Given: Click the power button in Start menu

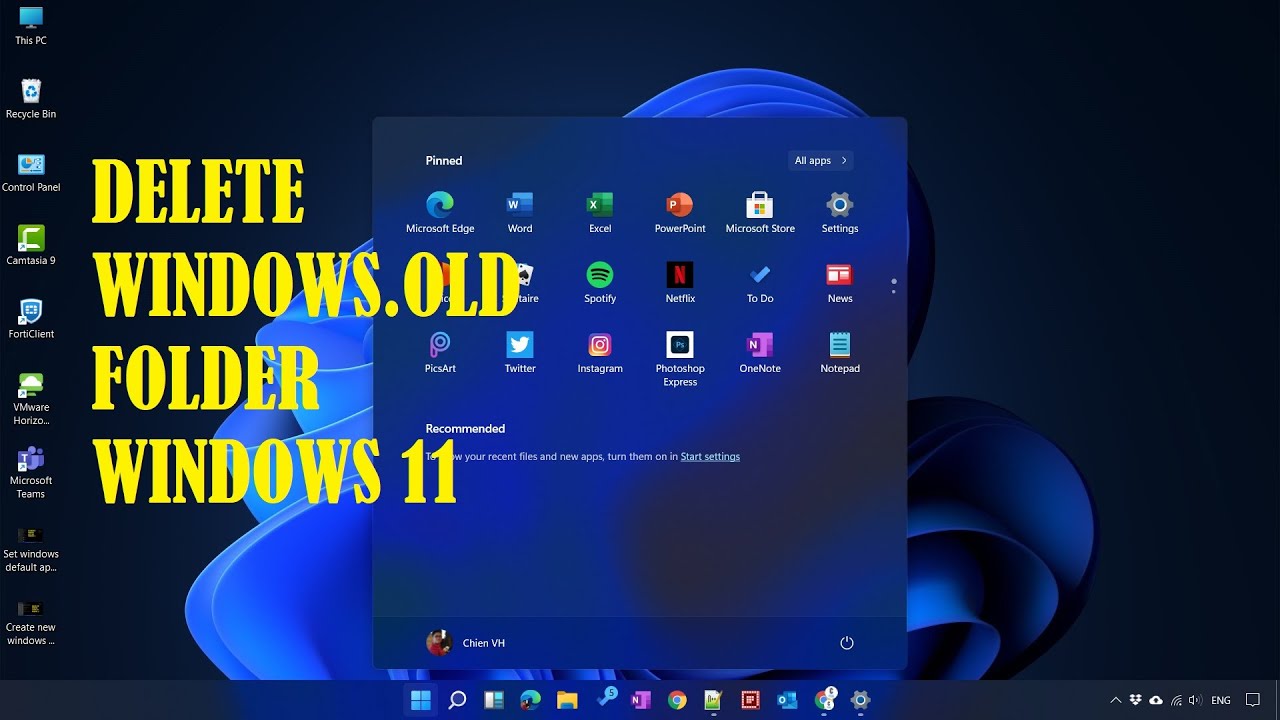Looking at the screenshot, I should 847,643.
